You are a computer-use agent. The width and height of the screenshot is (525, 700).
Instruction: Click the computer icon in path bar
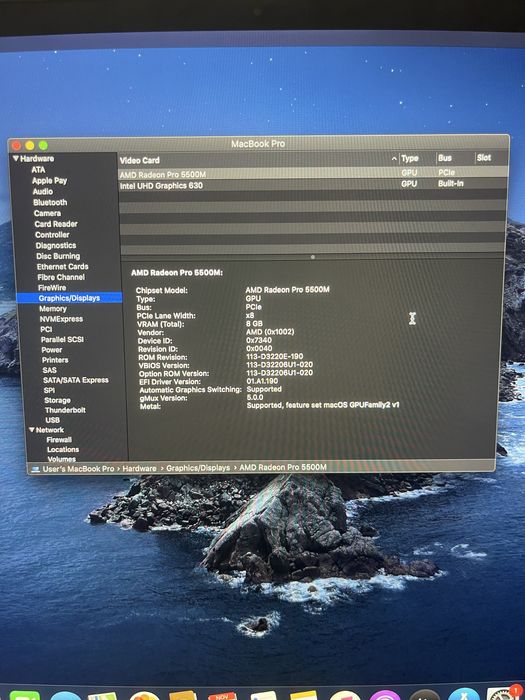[x=35, y=469]
